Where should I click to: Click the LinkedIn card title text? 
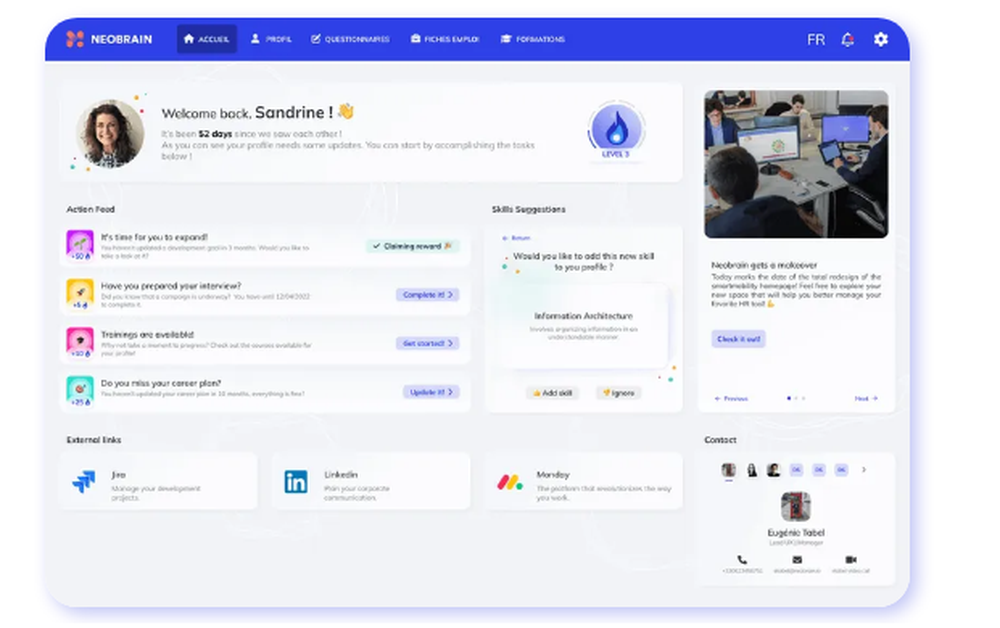341,474
